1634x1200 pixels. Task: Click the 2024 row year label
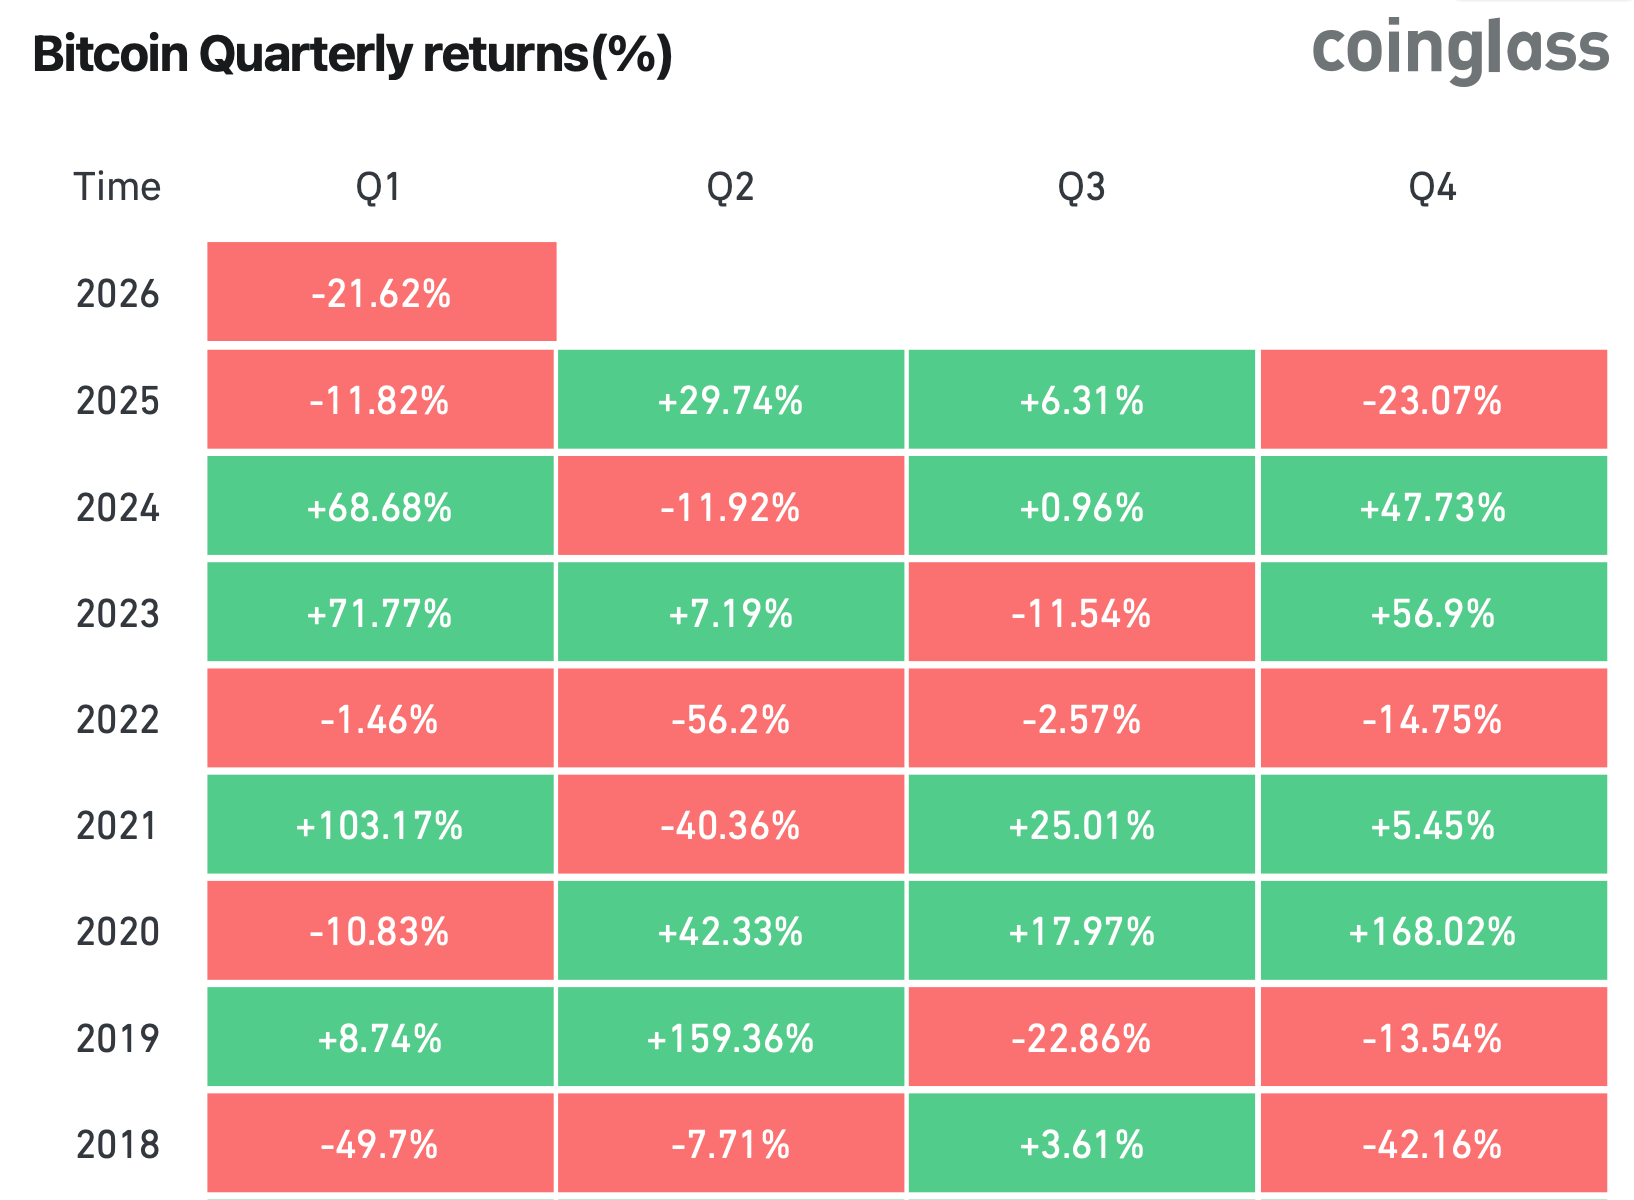click(x=117, y=507)
